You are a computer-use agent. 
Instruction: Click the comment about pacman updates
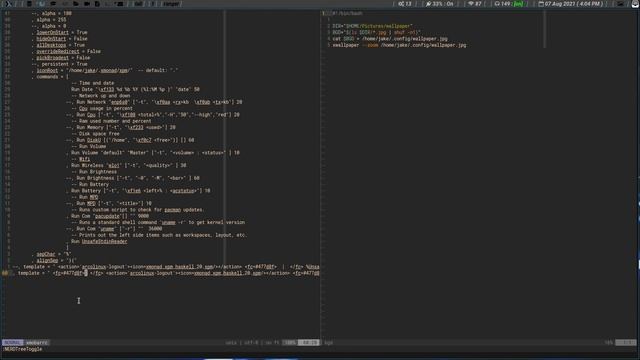(x=138, y=210)
